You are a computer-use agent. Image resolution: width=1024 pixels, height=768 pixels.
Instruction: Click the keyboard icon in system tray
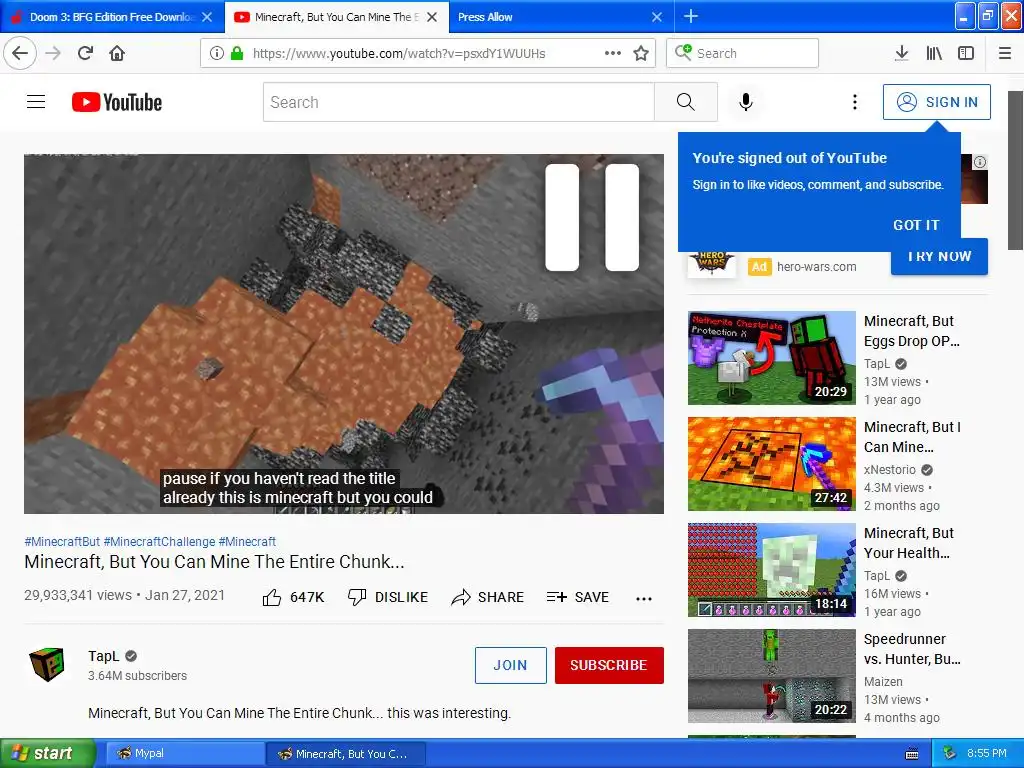point(912,754)
